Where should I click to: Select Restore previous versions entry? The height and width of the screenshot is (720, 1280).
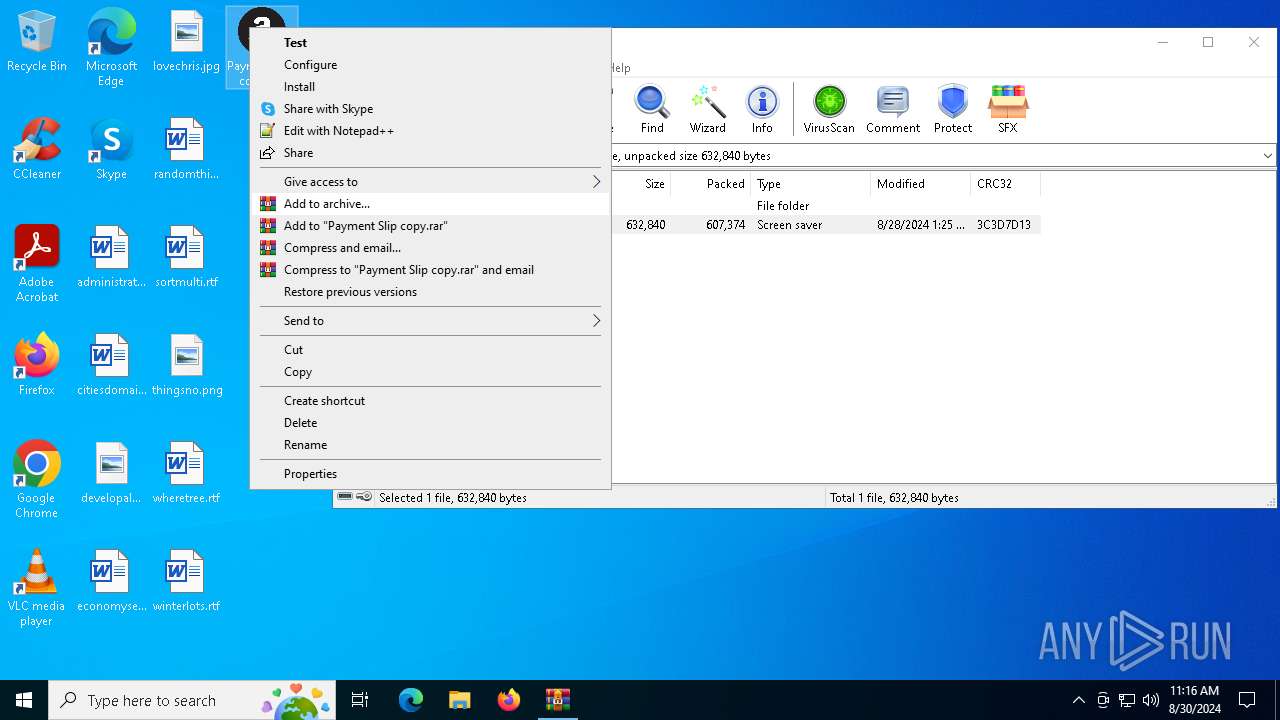tap(430, 292)
